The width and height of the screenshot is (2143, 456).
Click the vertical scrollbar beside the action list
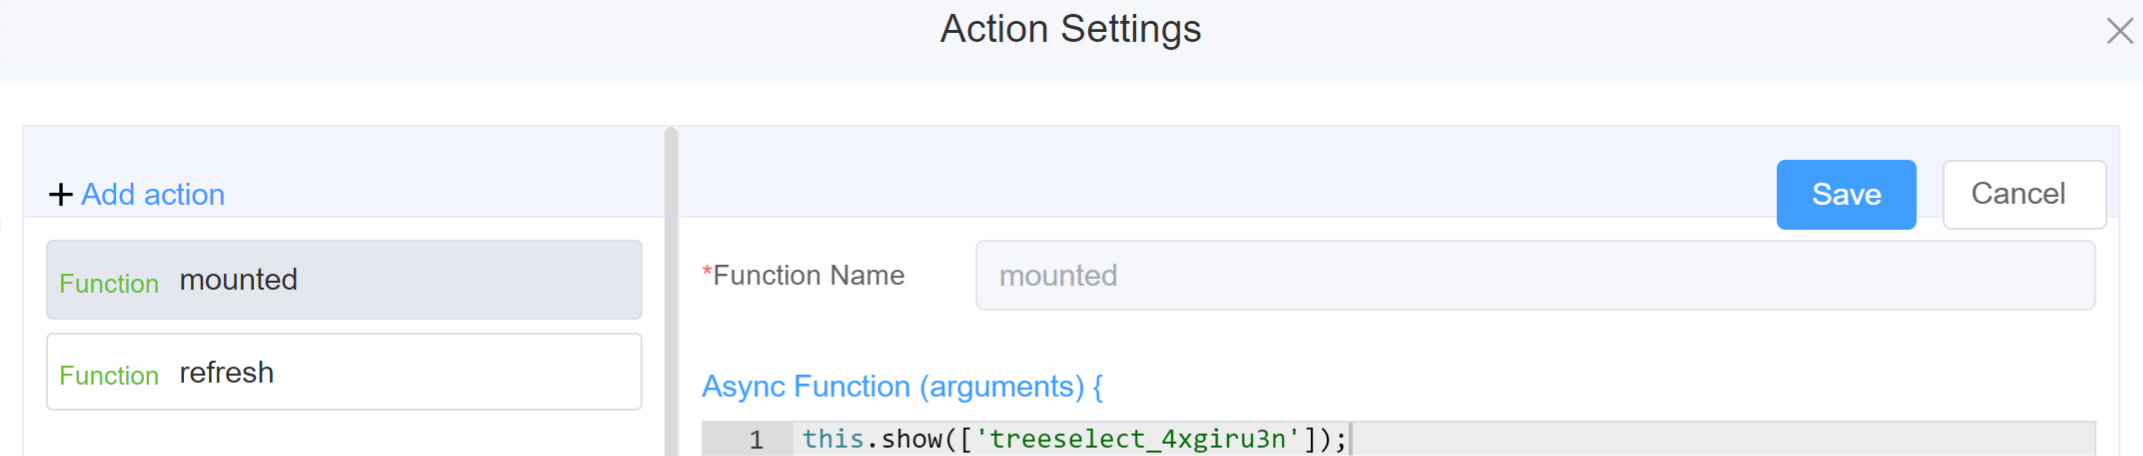click(671, 290)
